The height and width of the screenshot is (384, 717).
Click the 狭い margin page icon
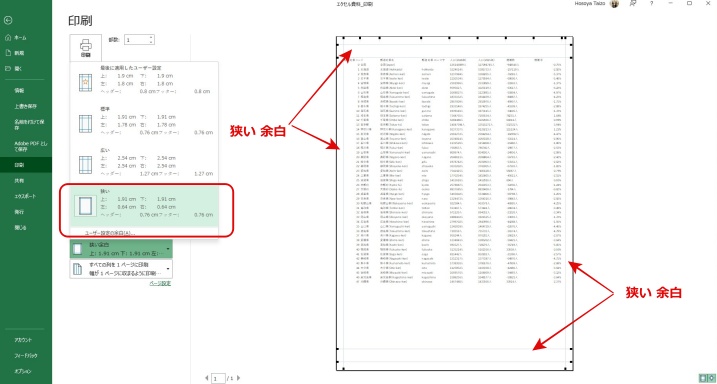tap(86, 206)
